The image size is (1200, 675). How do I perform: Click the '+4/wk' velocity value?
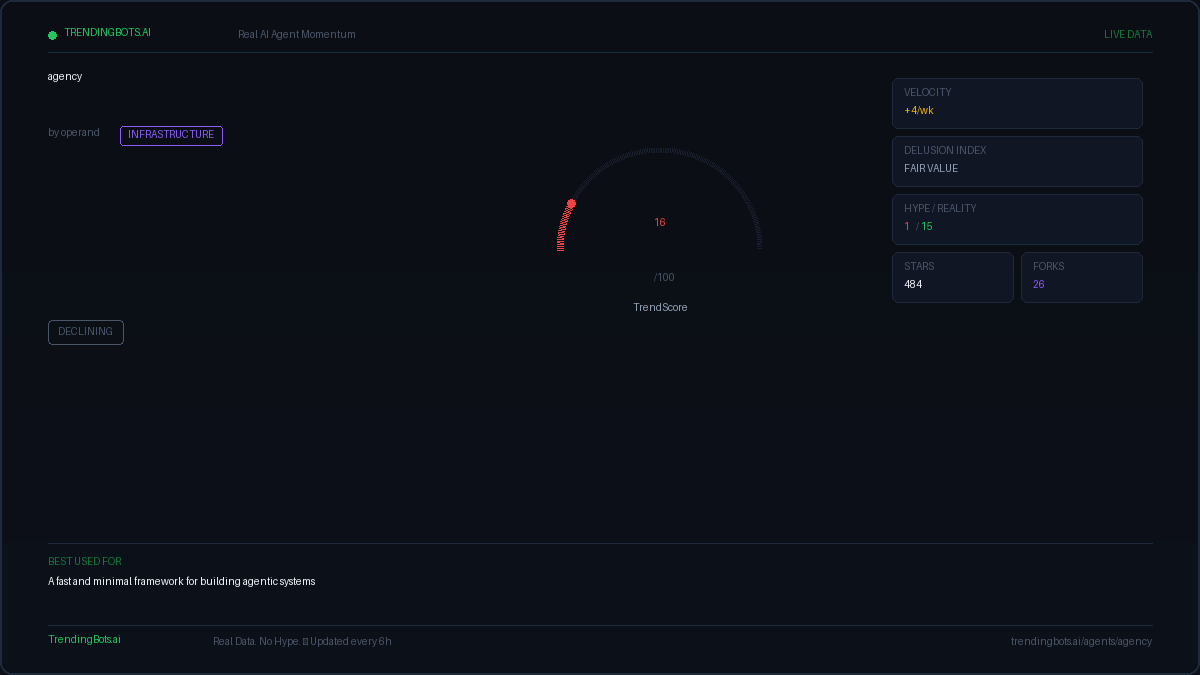(x=919, y=111)
